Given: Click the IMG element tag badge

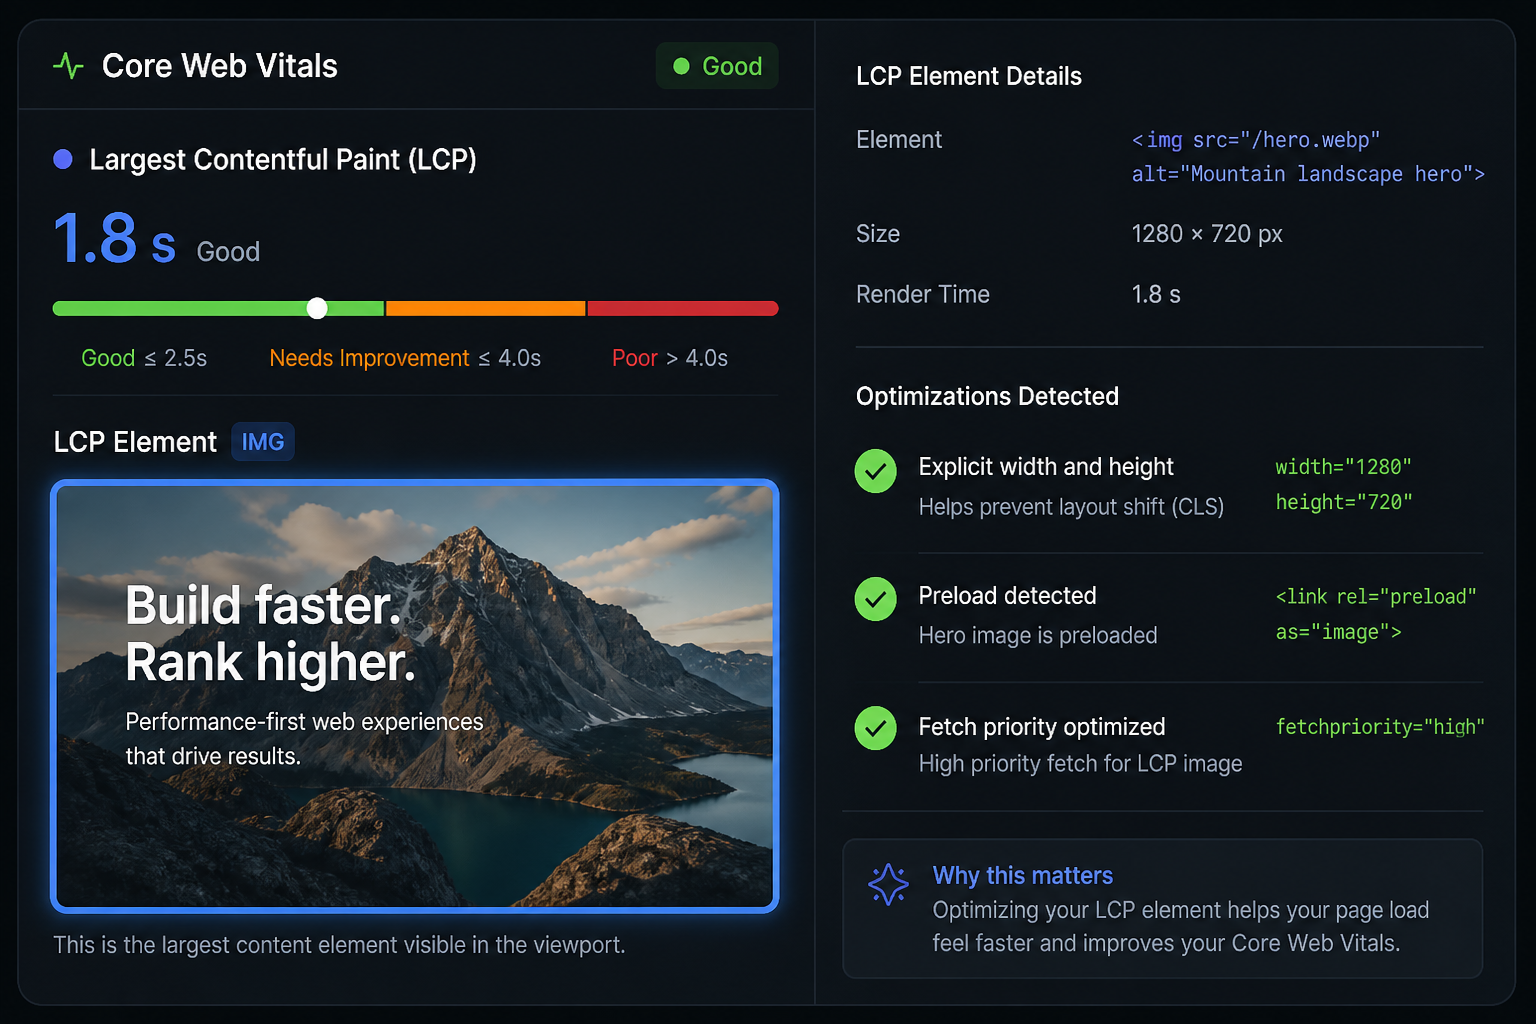Looking at the screenshot, I should pos(263,442).
